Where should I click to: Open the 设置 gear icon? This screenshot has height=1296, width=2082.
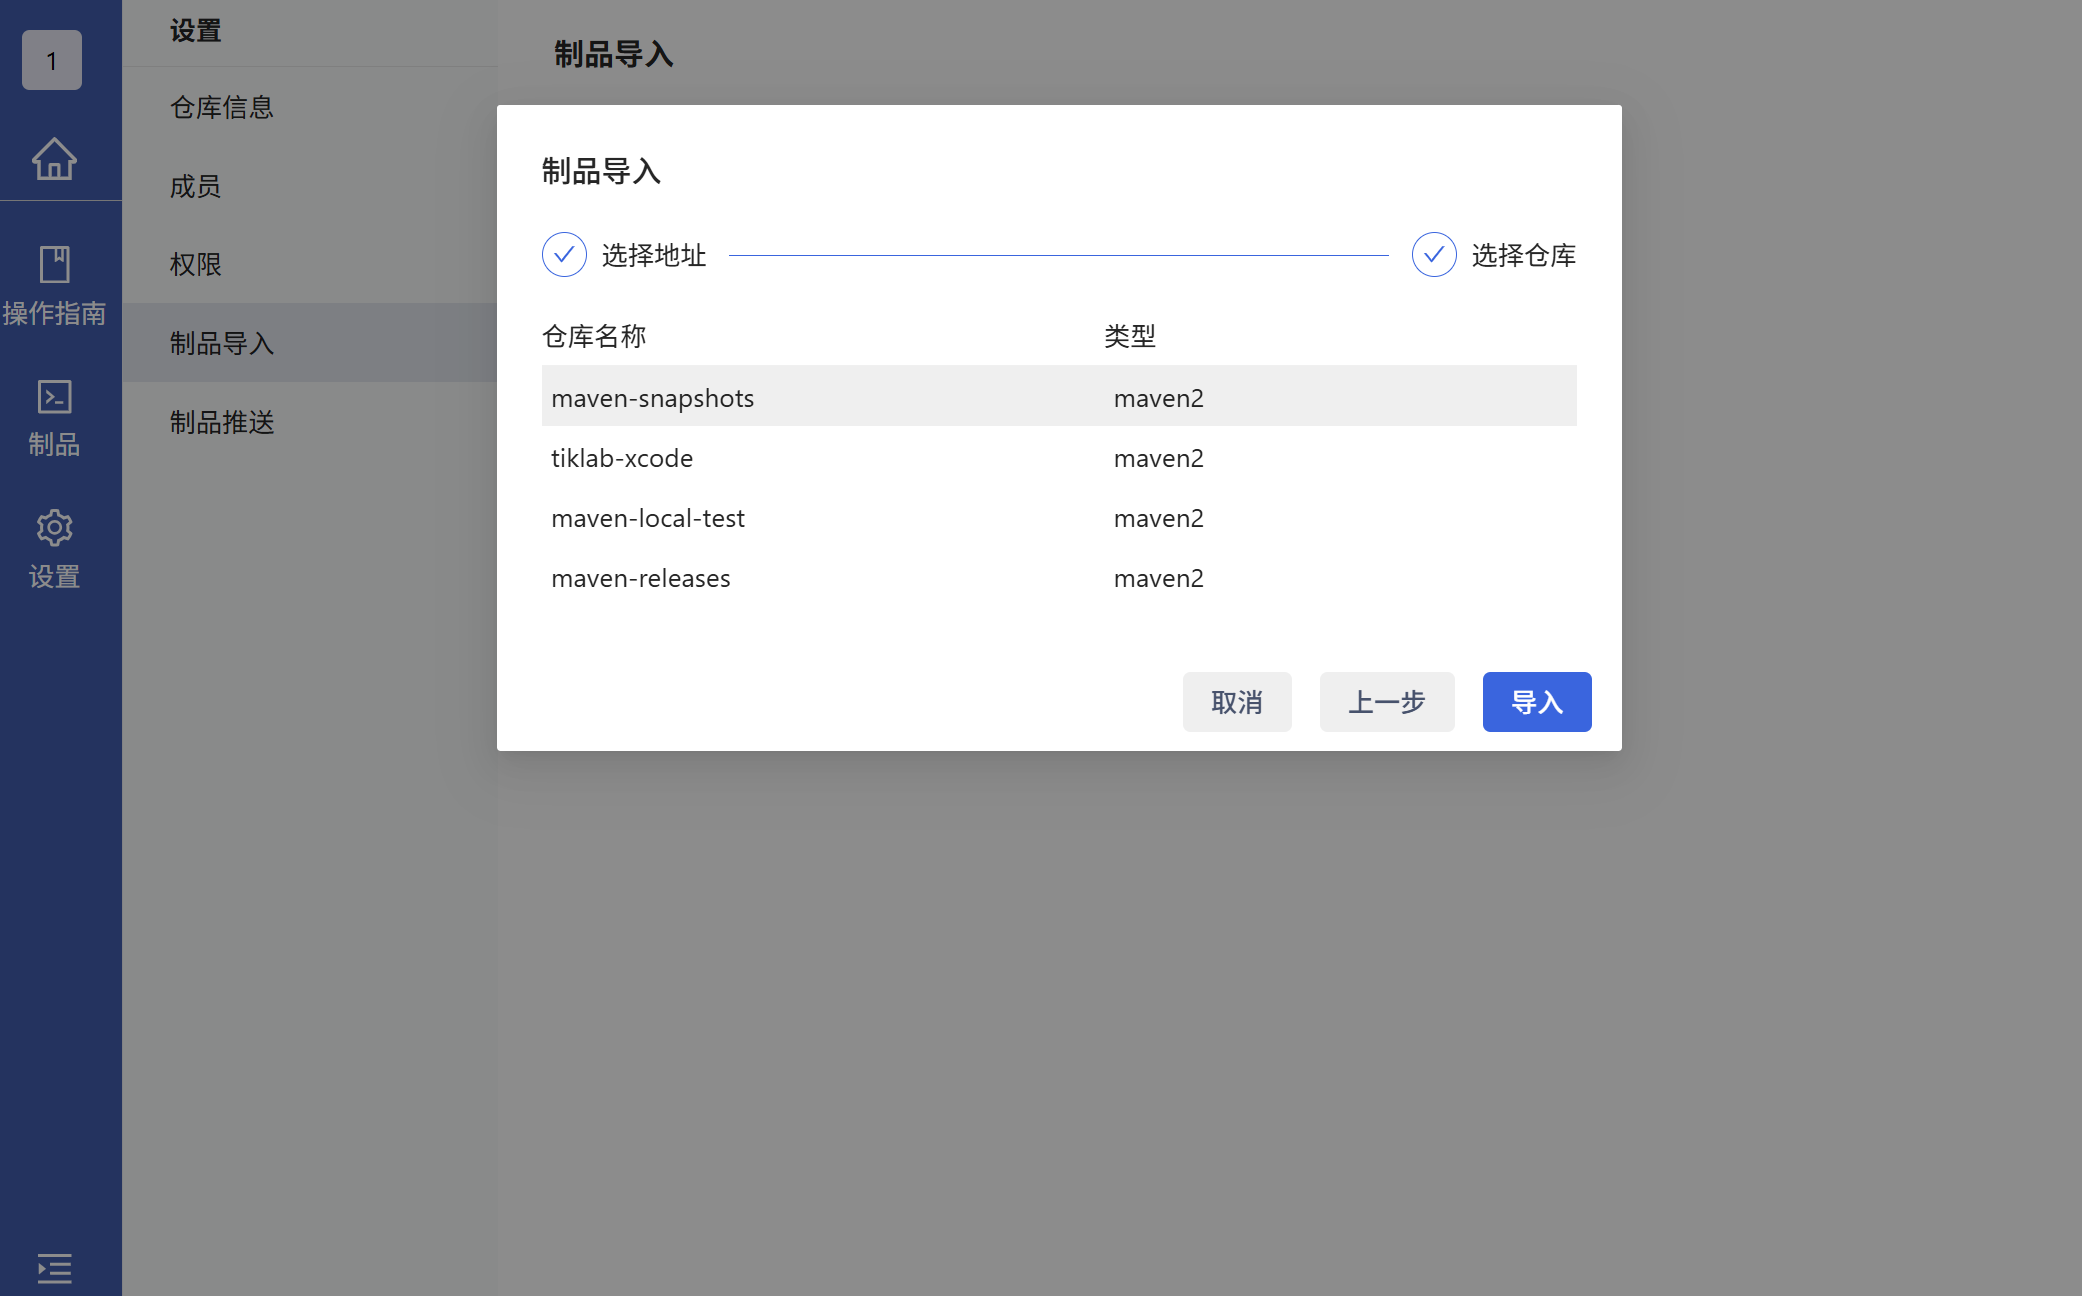54,528
